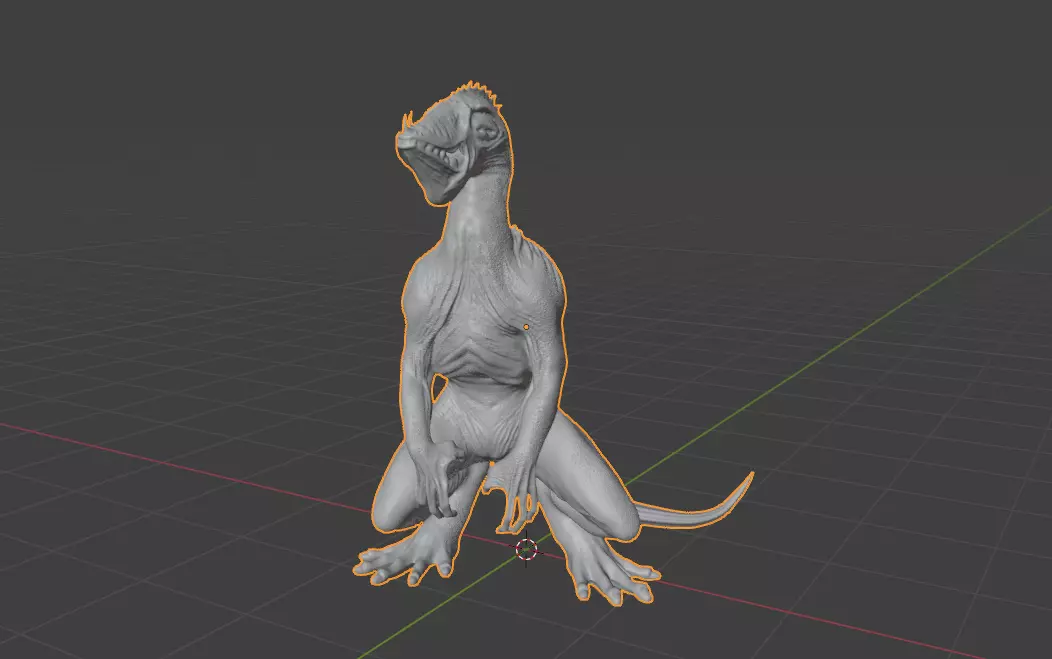Click the orange object origin dot
1052x659 pixels.
(x=526, y=327)
